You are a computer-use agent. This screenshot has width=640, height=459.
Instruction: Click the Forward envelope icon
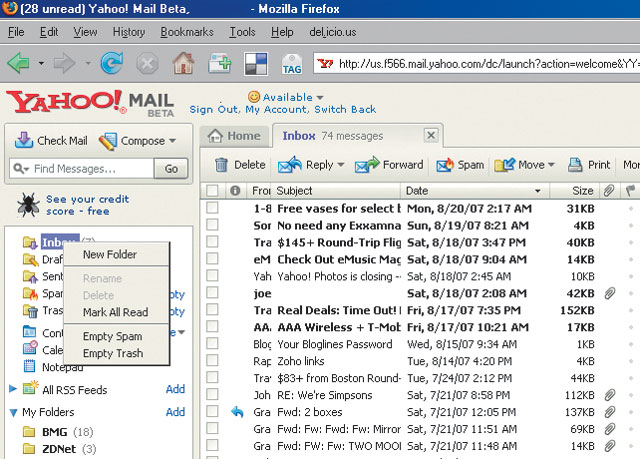[367, 164]
